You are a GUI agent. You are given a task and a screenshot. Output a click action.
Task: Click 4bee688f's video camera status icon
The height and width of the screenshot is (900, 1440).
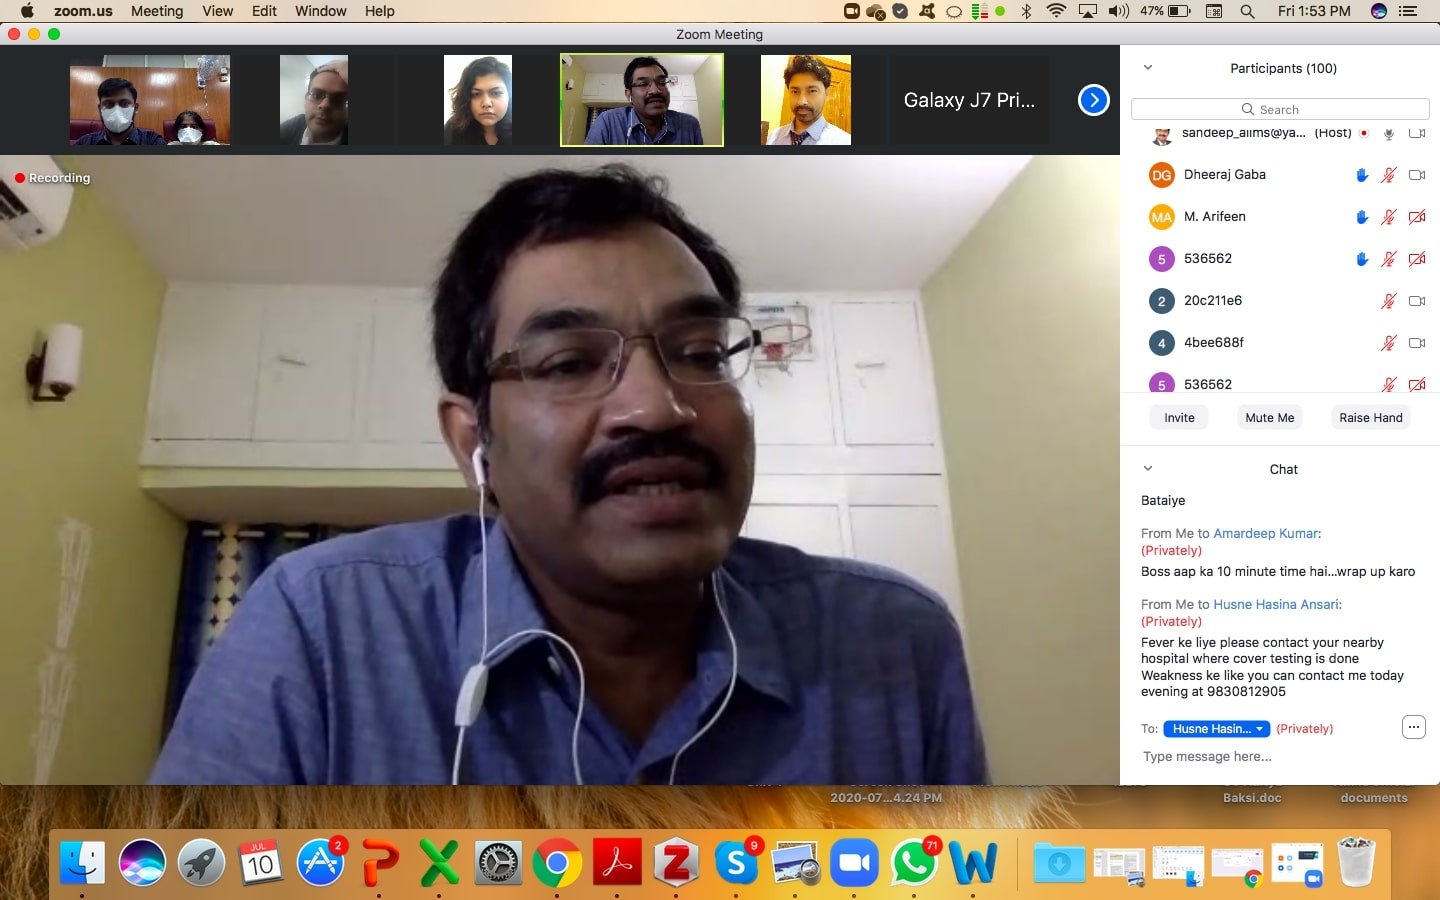pos(1416,343)
